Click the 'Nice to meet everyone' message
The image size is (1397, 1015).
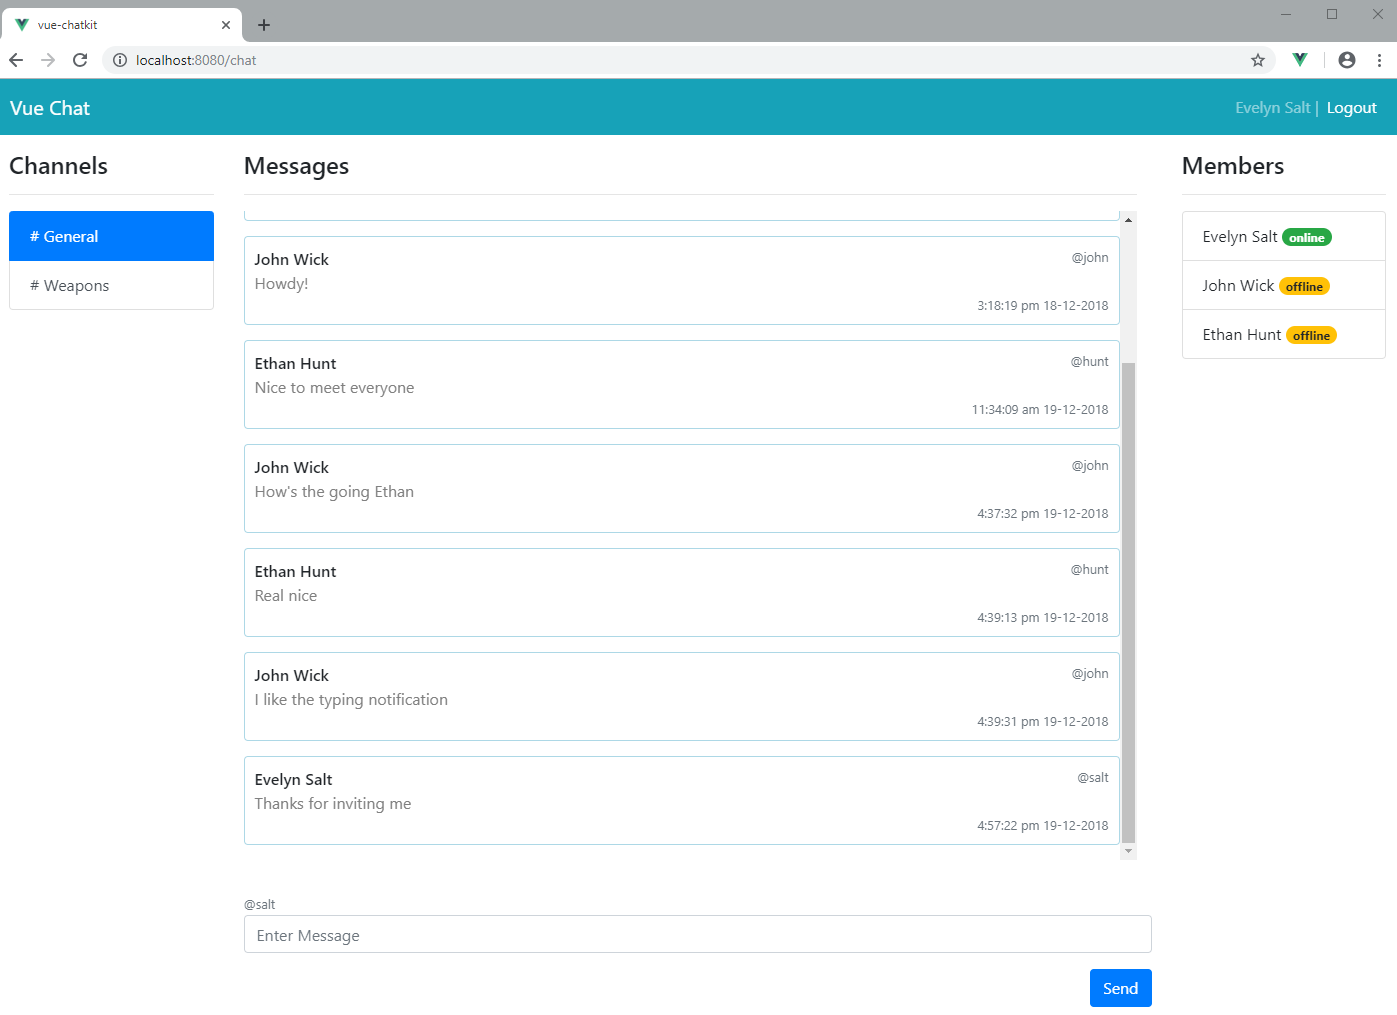click(334, 387)
